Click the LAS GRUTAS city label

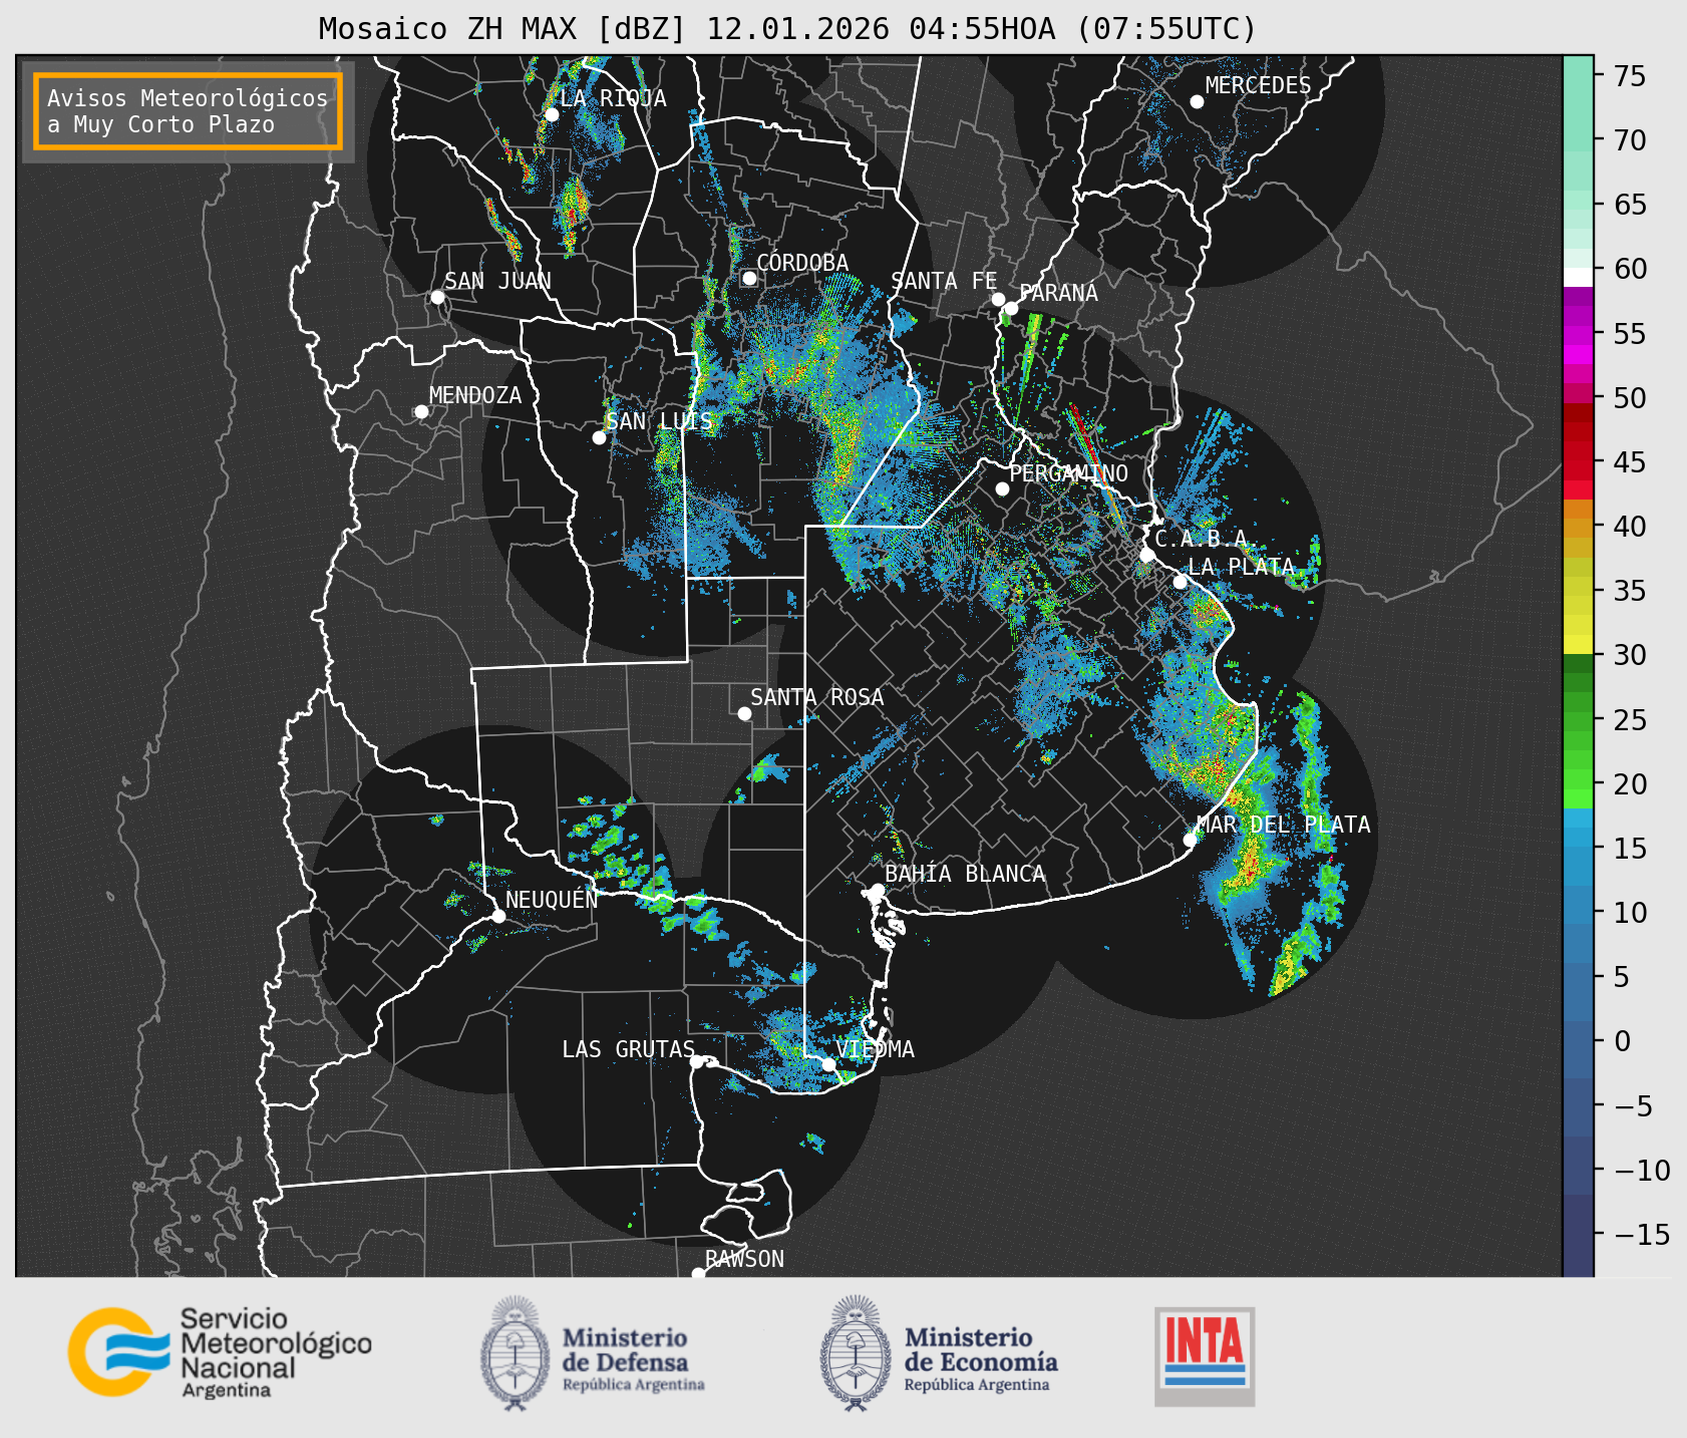[627, 1049]
